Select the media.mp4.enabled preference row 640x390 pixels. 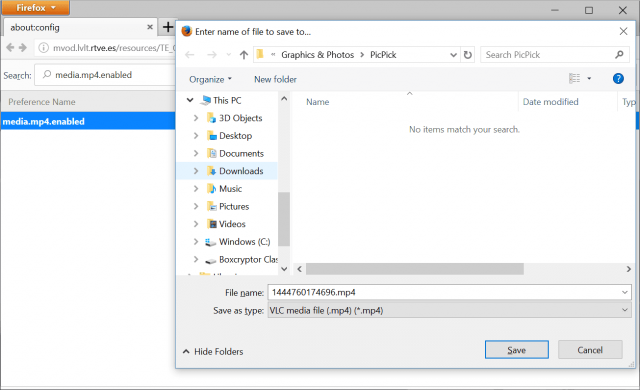[x=88, y=121]
